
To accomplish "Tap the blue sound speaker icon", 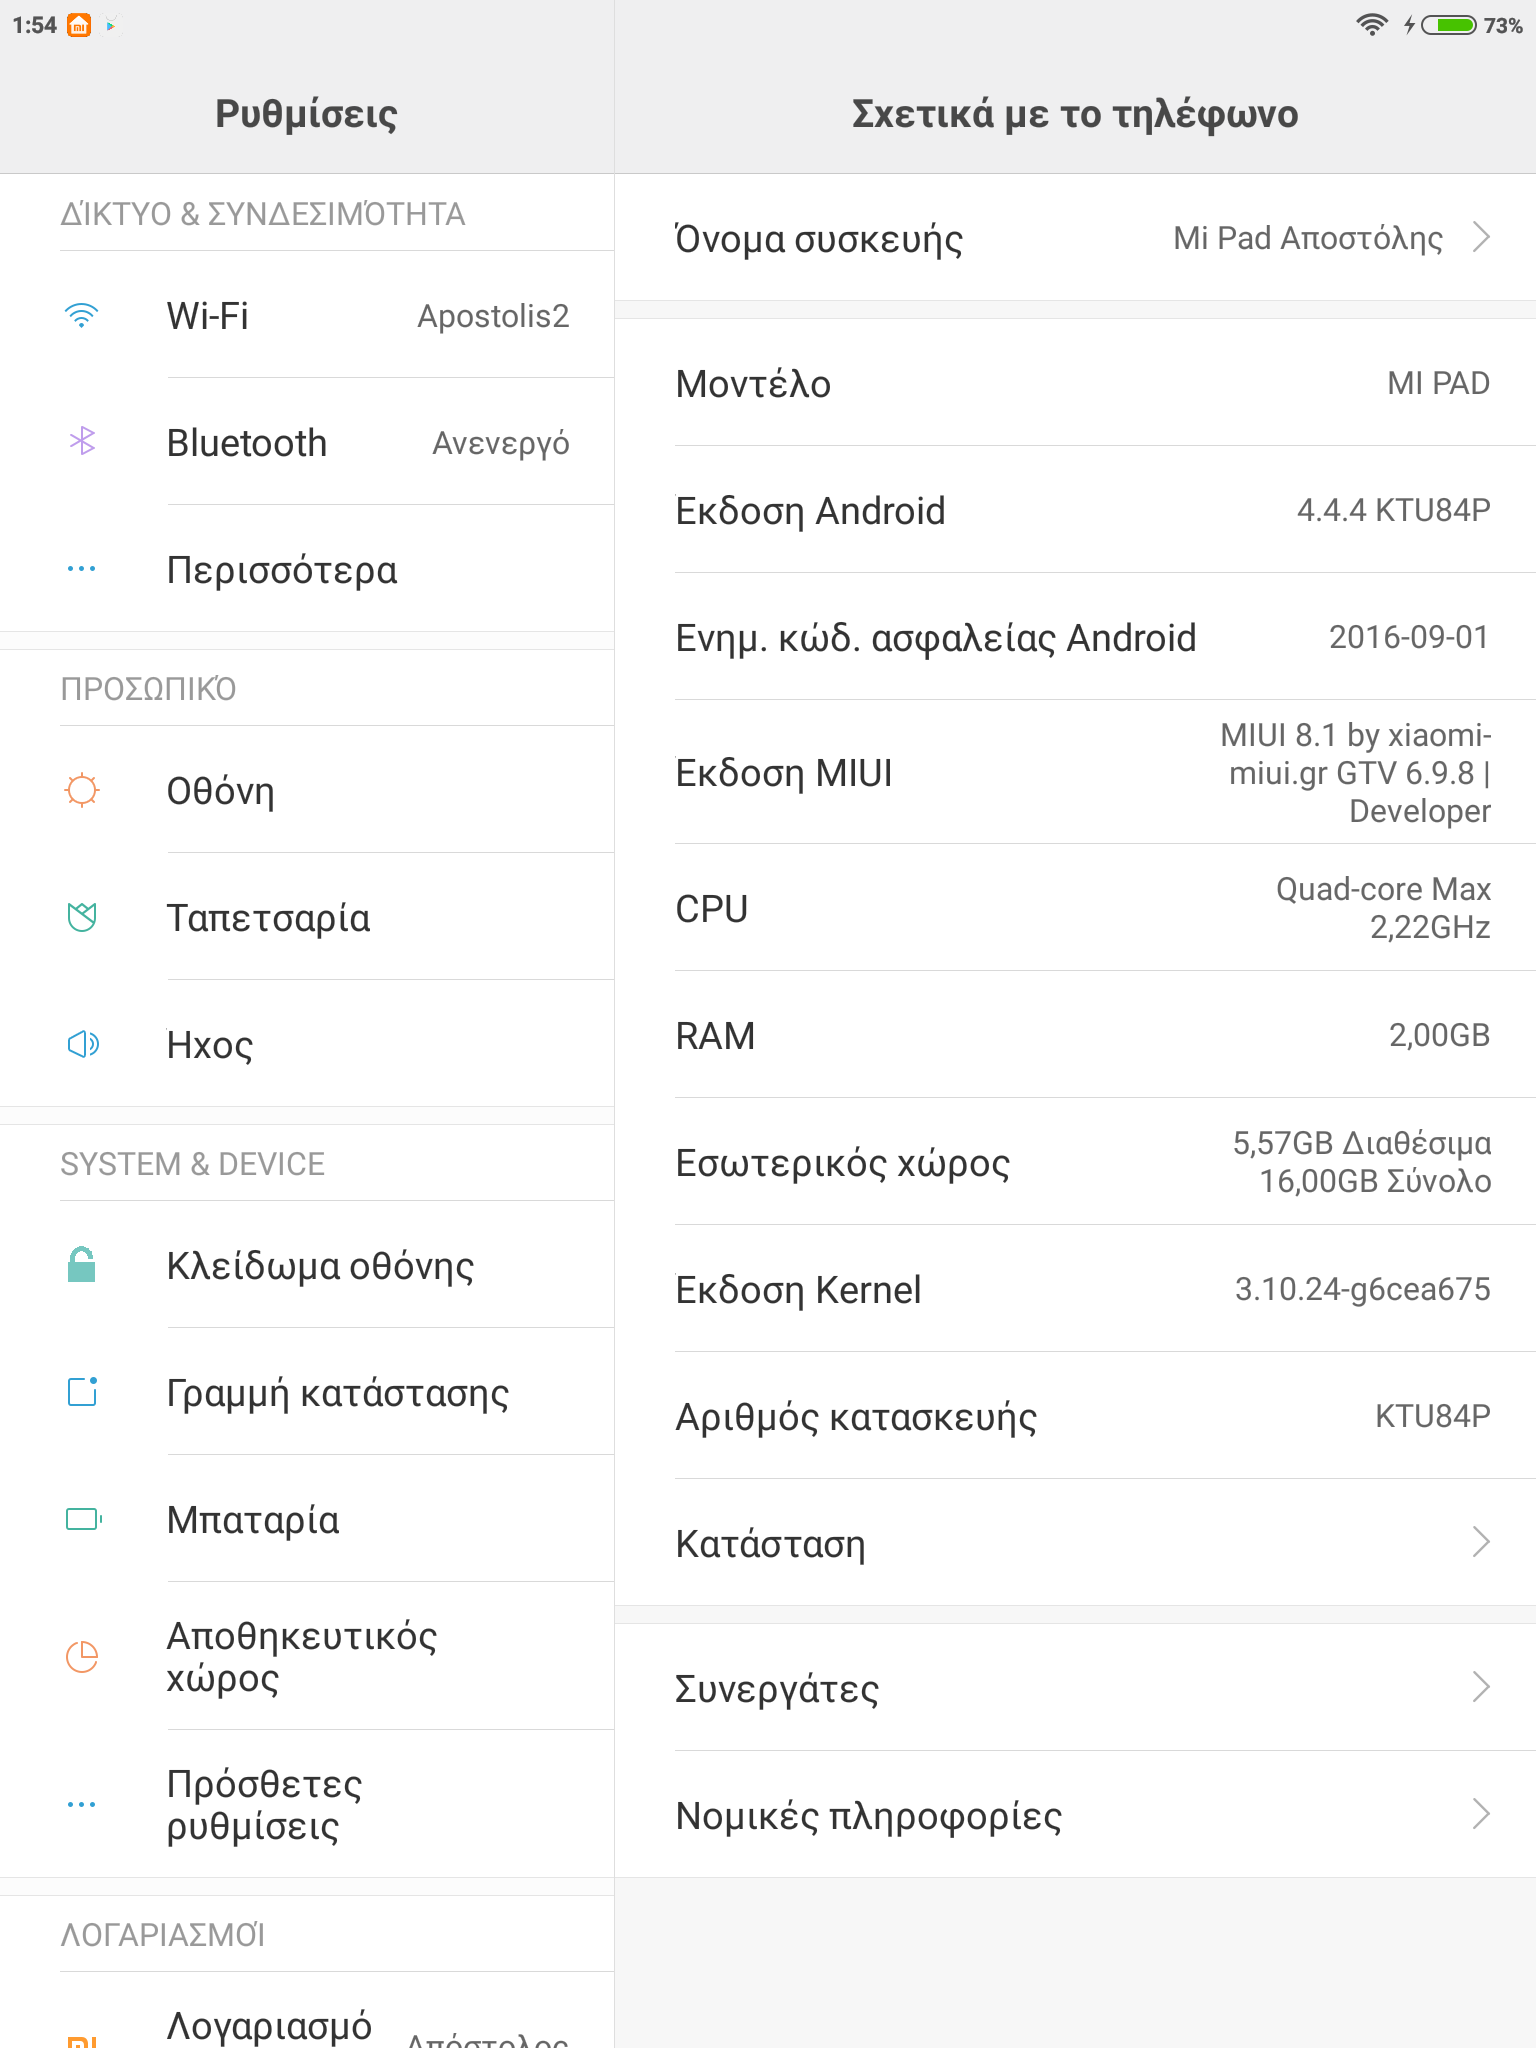I will [82, 1044].
